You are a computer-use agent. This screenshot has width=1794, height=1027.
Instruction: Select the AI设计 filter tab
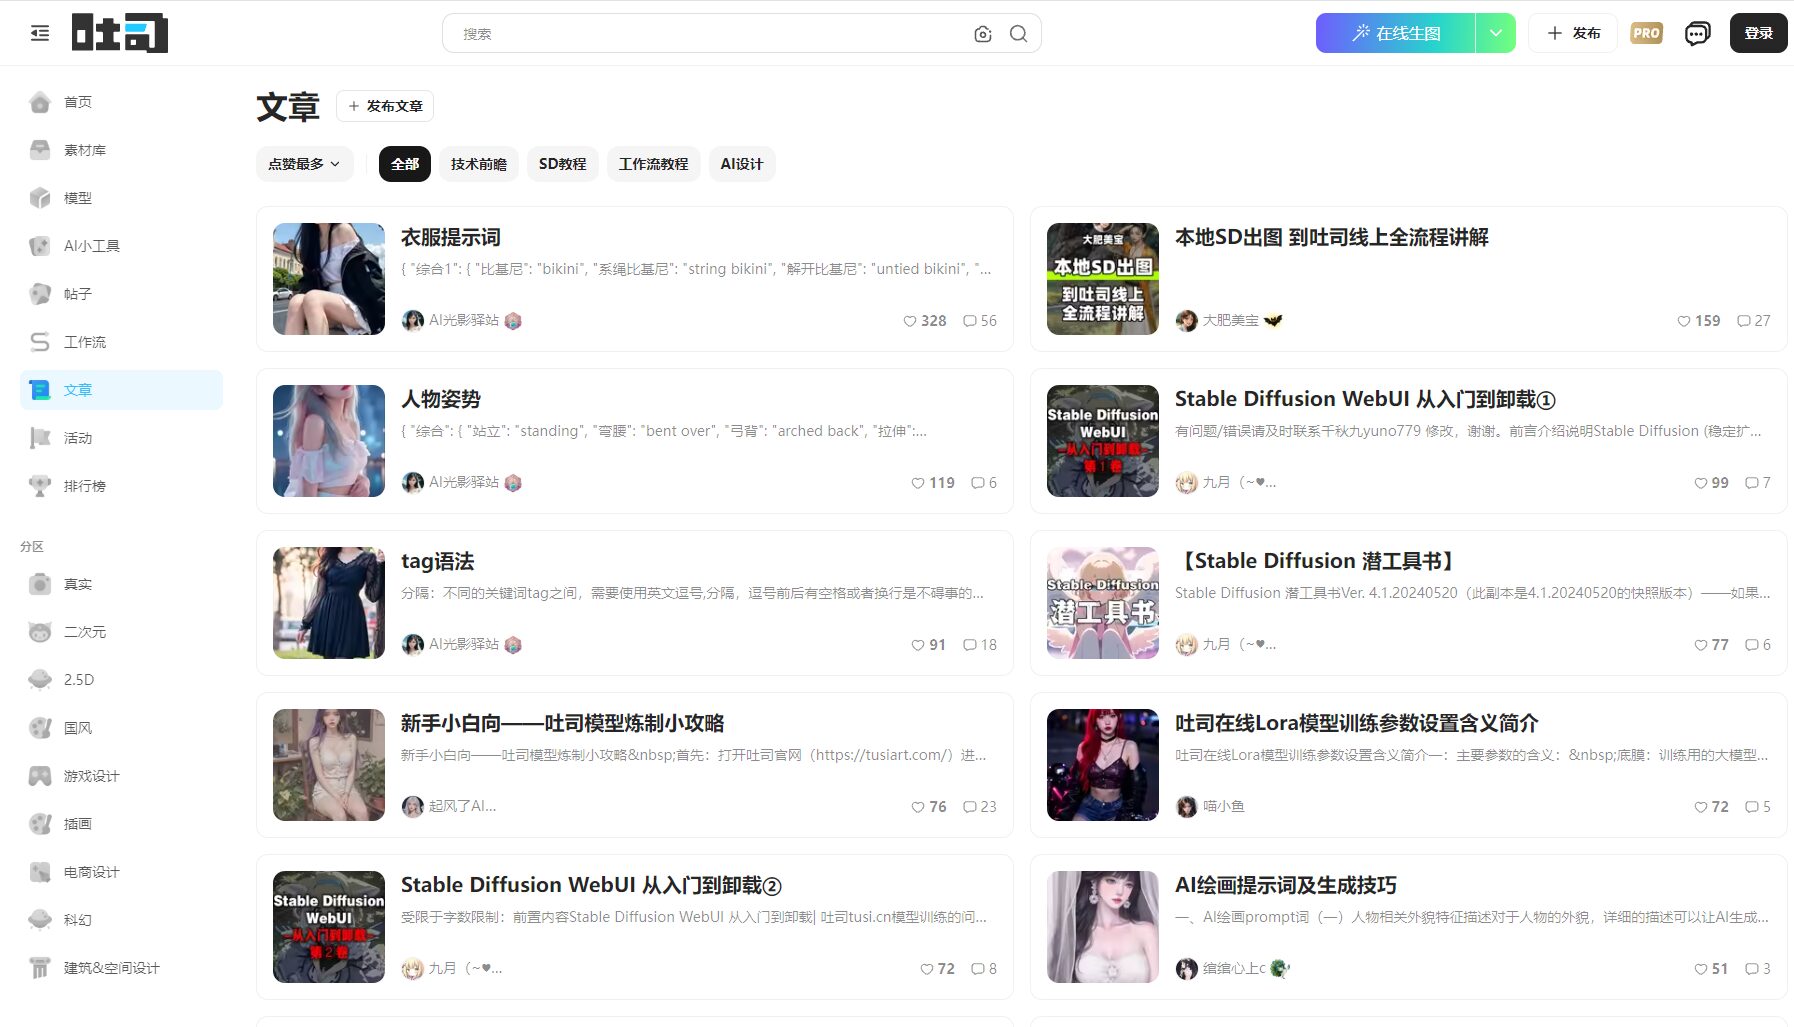click(x=741, y=163)
